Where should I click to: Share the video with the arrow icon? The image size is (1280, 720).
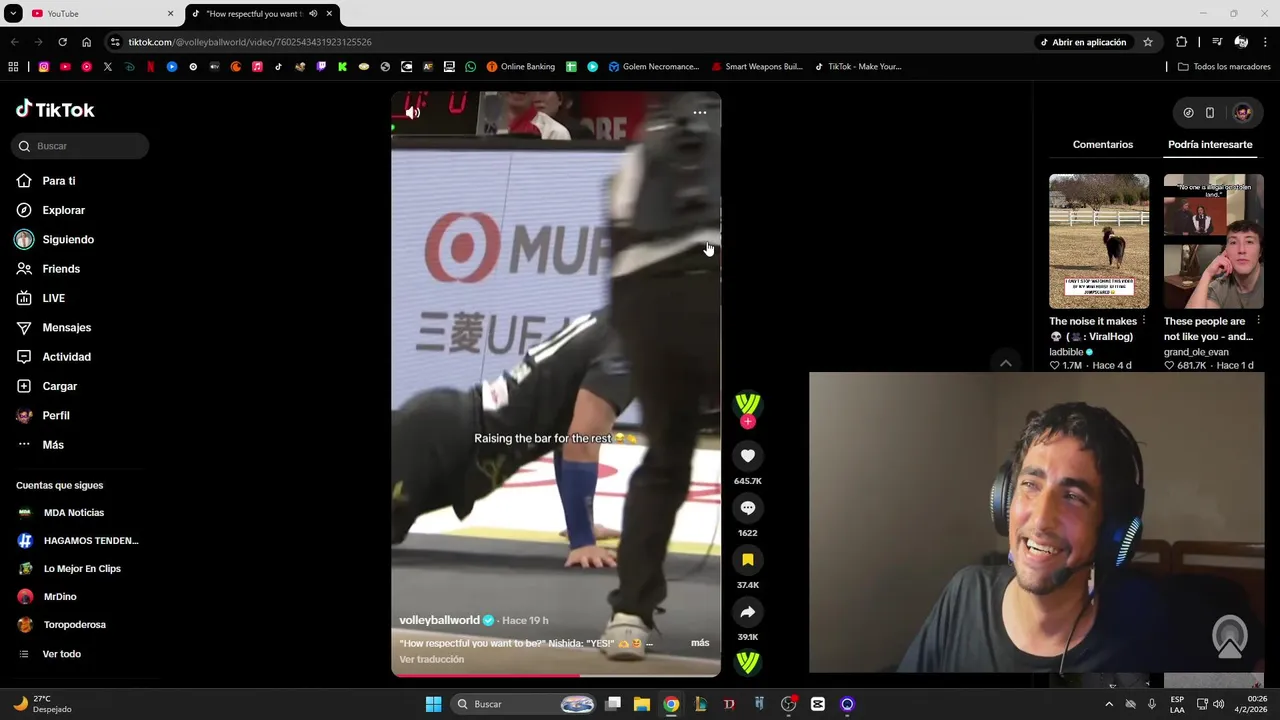(x=747, y=612)
